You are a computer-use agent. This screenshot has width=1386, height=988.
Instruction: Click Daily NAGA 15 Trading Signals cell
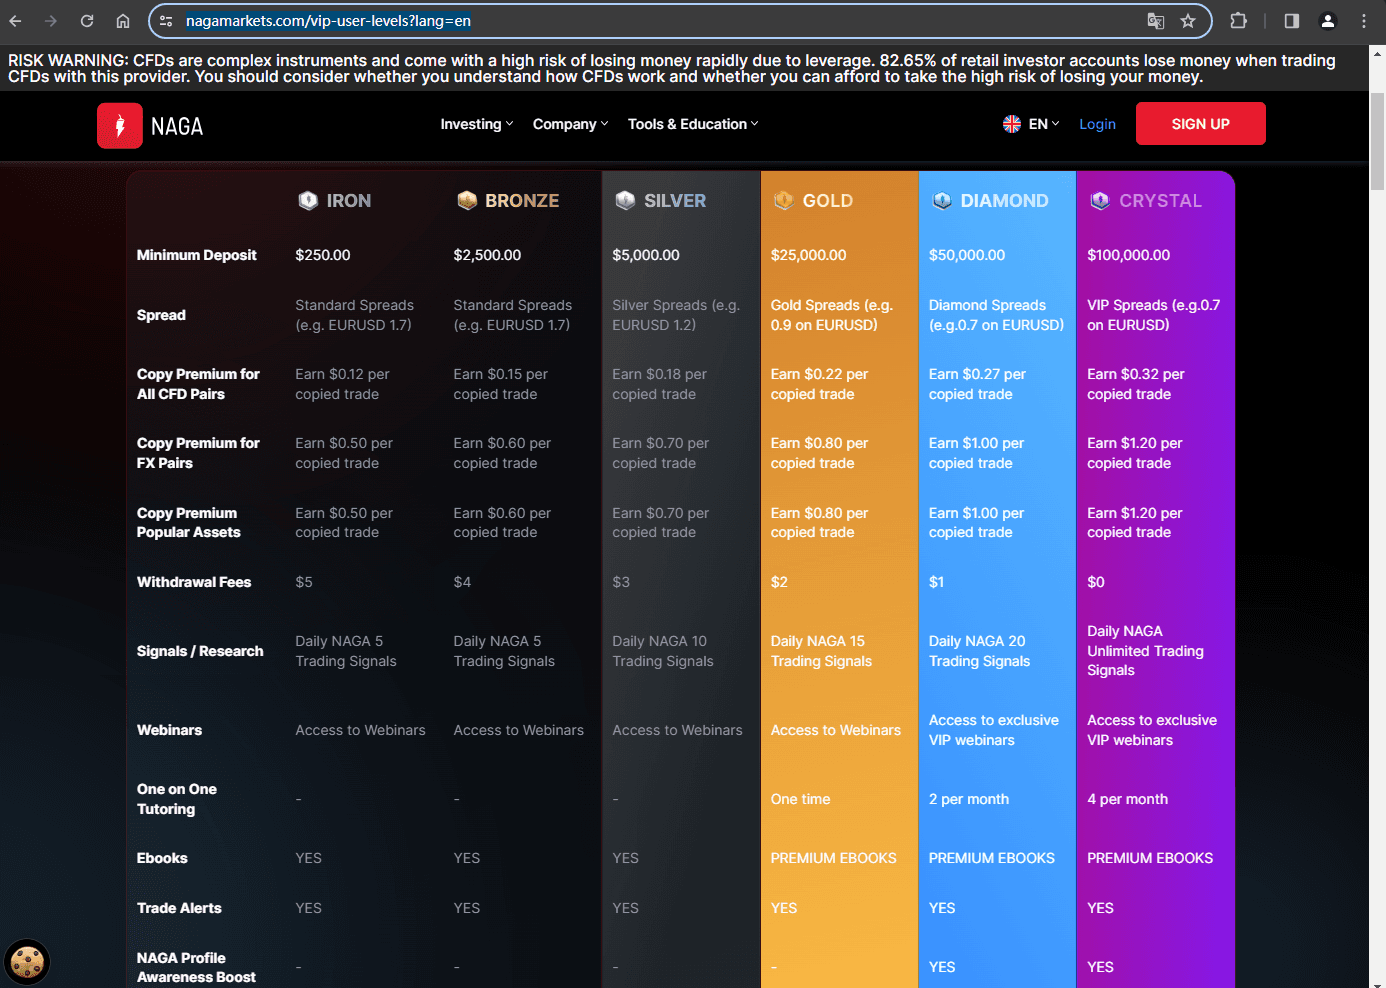821,651
